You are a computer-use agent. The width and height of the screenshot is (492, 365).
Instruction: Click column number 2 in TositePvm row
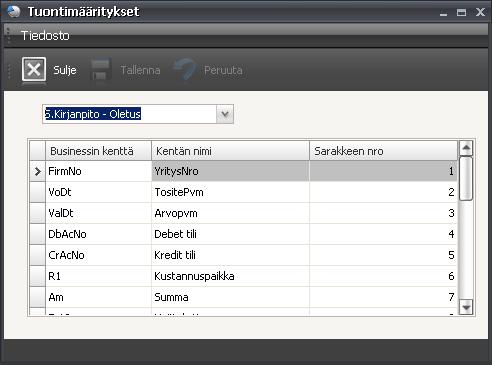(x=383, y=192)
